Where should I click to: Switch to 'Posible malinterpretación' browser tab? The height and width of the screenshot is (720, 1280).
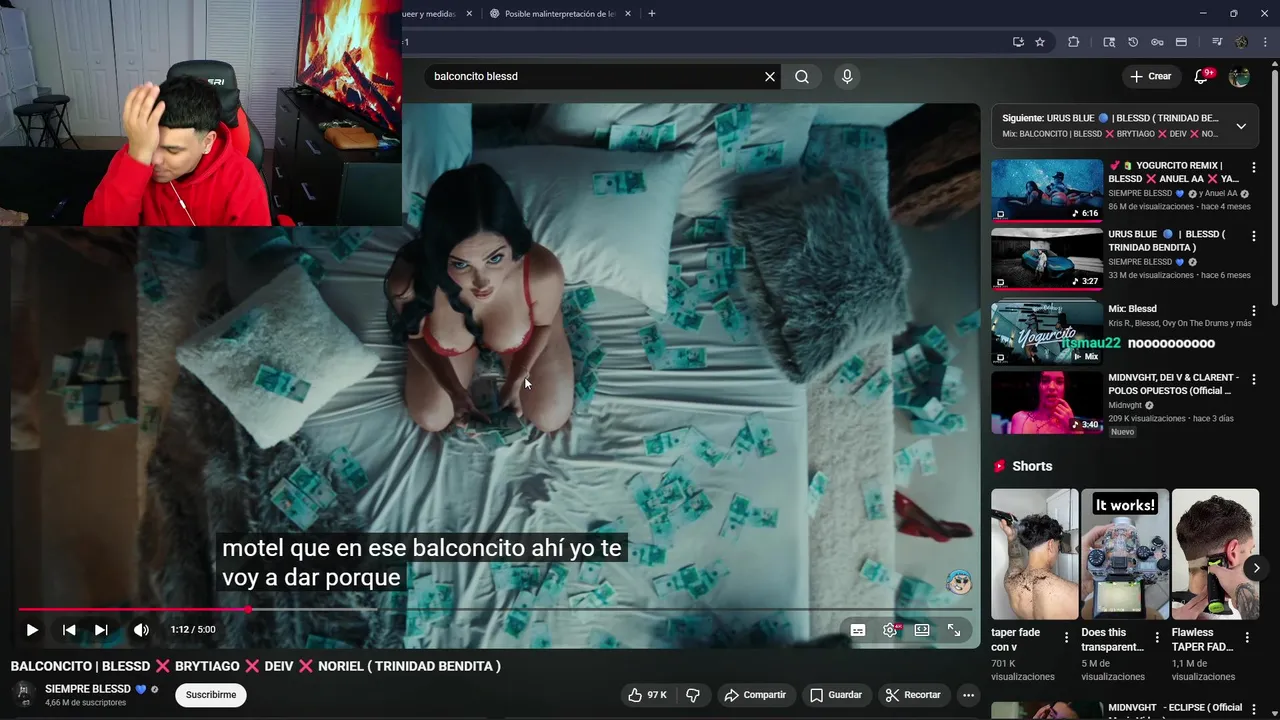pos(559,14)
